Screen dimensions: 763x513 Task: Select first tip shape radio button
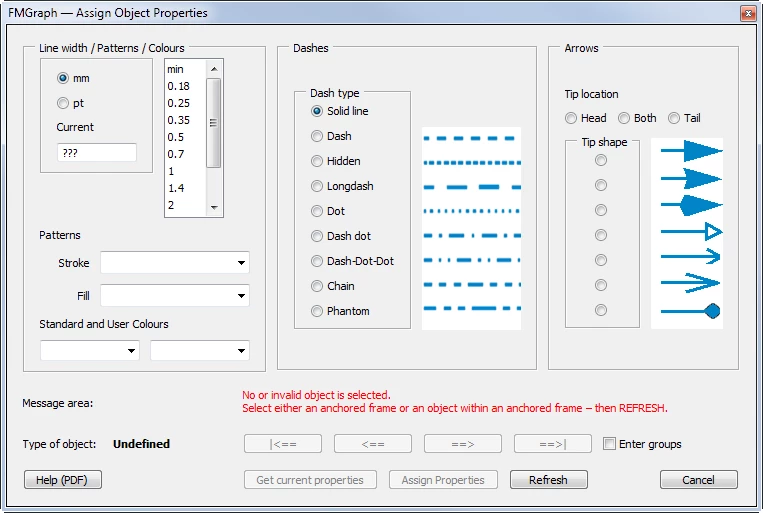click(601, 160)
